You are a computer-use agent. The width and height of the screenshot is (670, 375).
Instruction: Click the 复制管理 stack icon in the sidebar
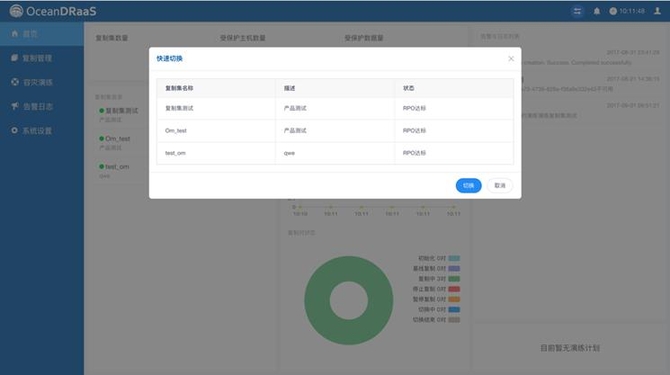coord(15,58)
